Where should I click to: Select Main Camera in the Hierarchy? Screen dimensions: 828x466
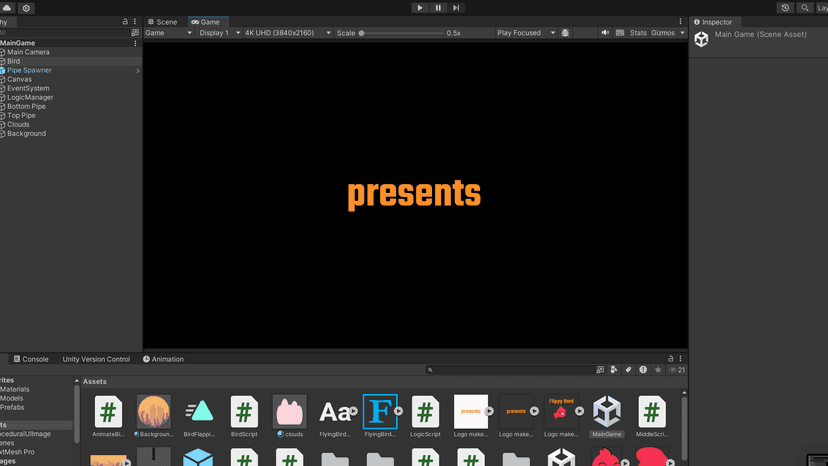(x=28, y=52)
